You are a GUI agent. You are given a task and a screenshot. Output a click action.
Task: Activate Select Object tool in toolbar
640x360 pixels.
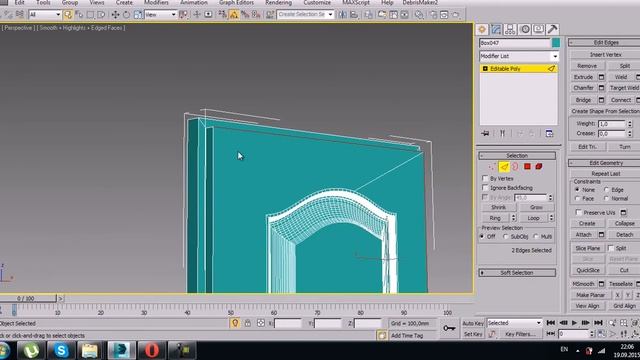point(68,15)
